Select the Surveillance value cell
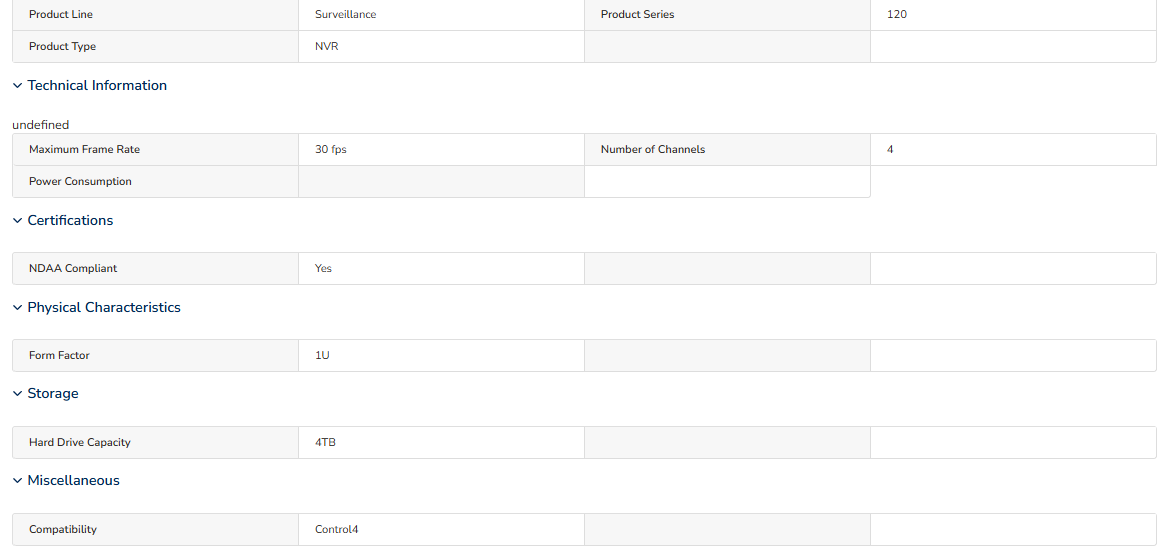 (x=441, y=15)
